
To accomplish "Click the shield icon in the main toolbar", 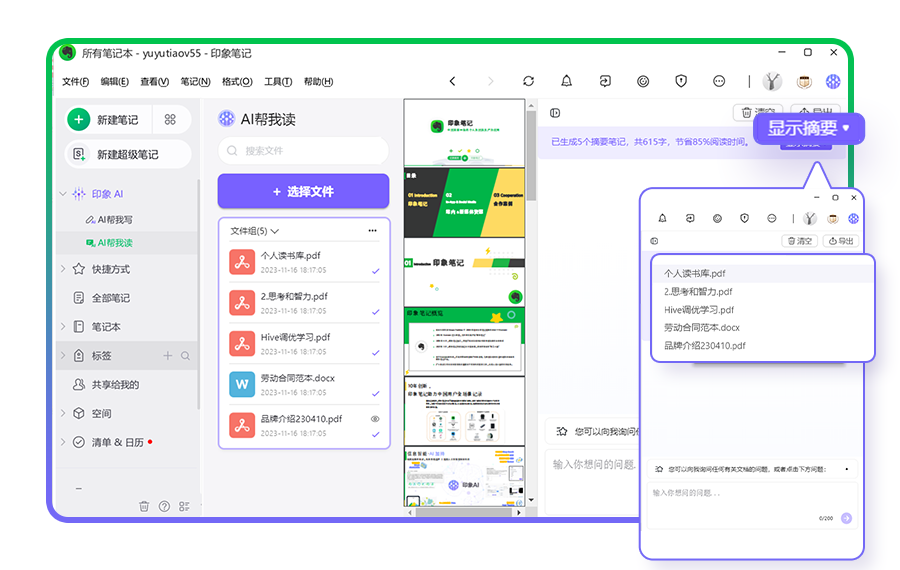I will (x=681, y=82).
